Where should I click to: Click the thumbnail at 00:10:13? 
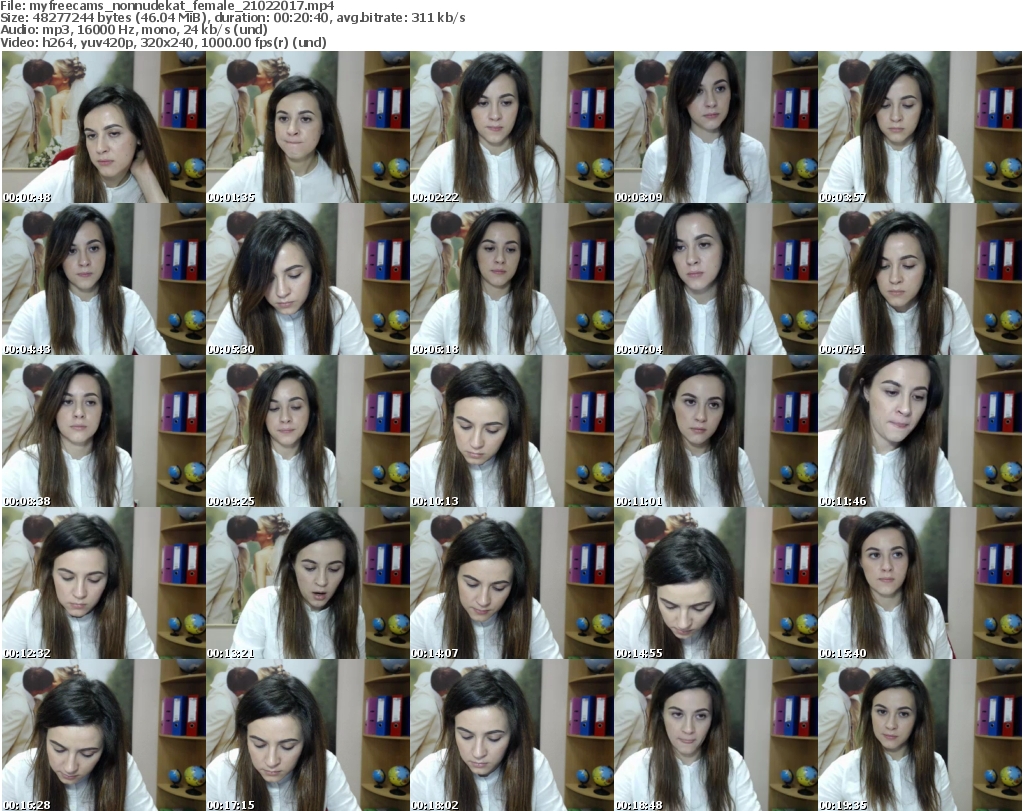[x=512, y=431]
